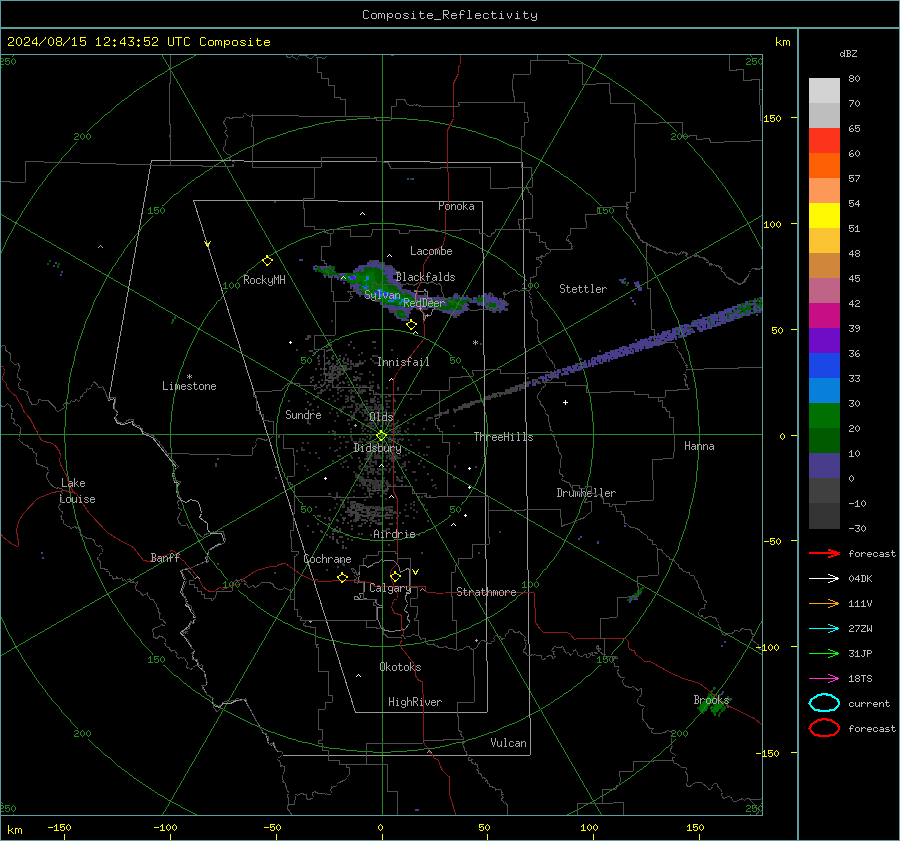Click the Hanna city label
This screenshot has height=841, width=900.
coord(699,446)
